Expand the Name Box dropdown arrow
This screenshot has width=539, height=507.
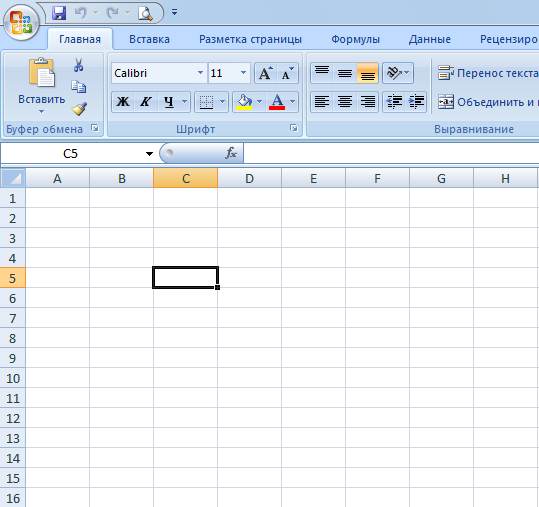[149, 154]
